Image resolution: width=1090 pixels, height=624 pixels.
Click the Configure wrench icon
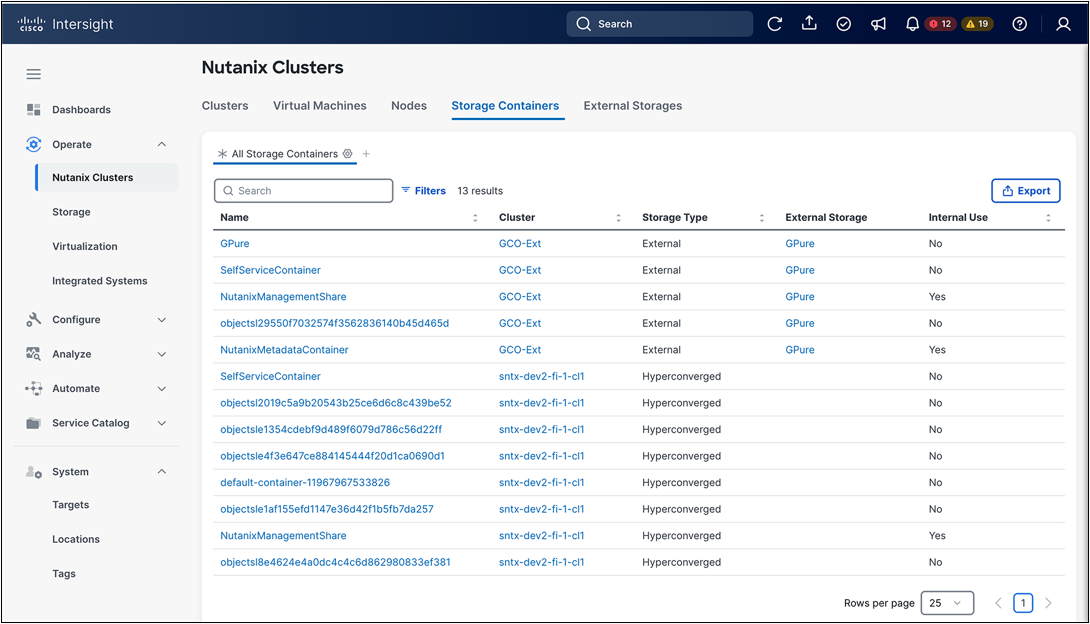33,320
